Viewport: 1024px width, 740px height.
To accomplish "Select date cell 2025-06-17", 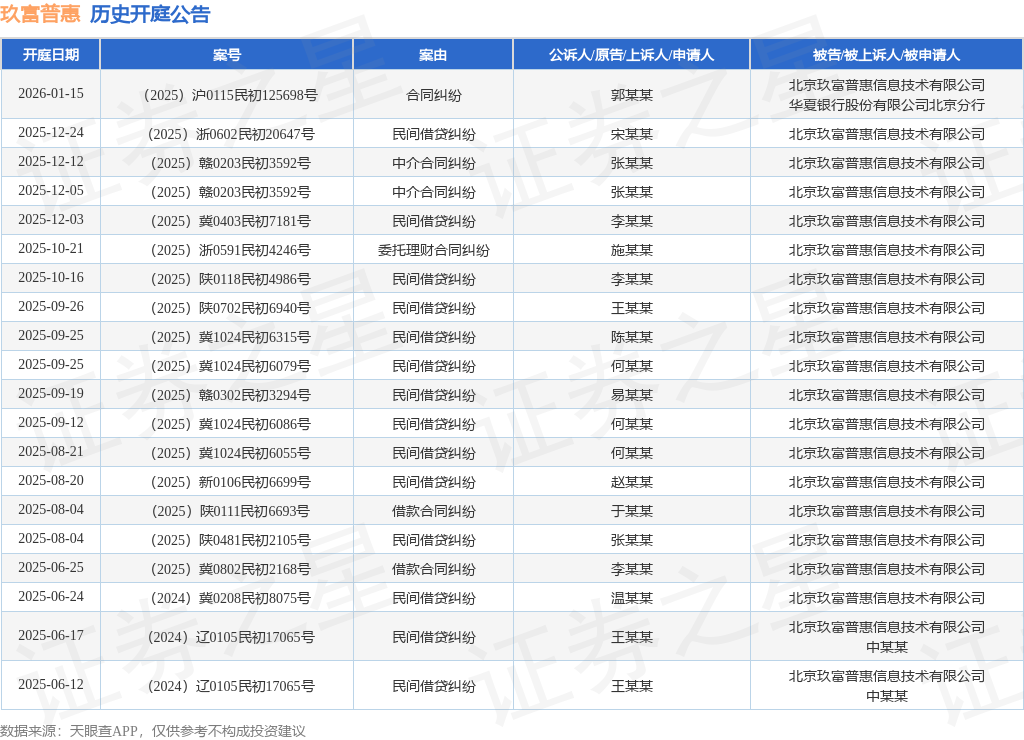I will 51,635.
